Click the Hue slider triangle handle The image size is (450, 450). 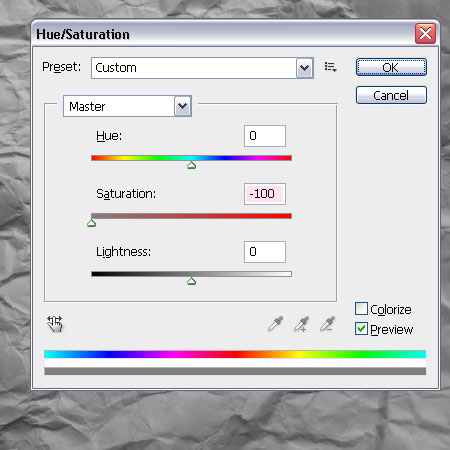[191, 165]
